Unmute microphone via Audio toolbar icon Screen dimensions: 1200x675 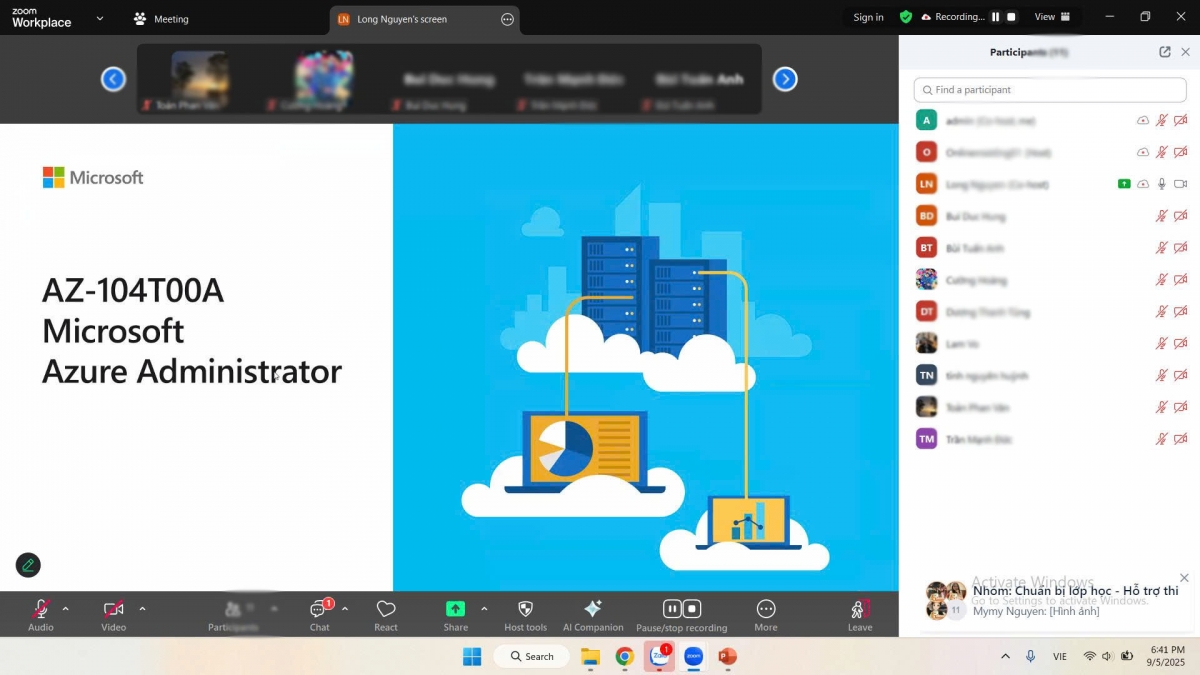click(41, 609)
